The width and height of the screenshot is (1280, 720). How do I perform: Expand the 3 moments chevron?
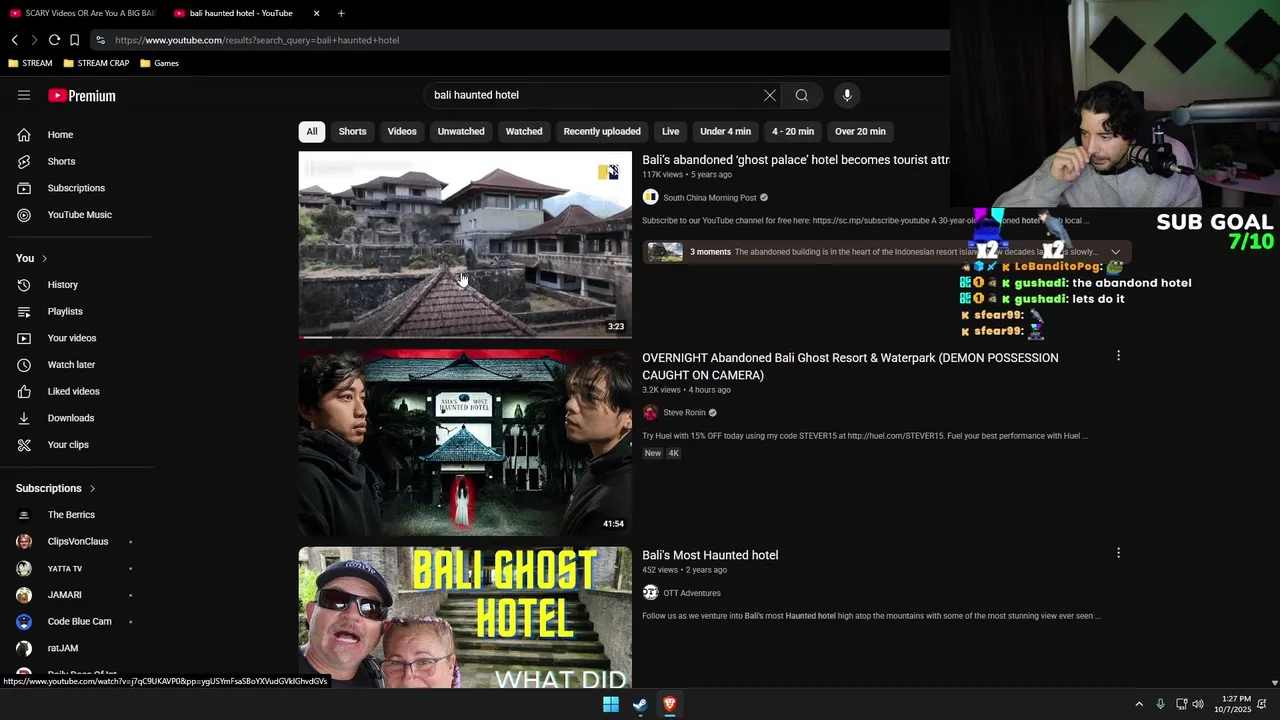pos(1115,252)
